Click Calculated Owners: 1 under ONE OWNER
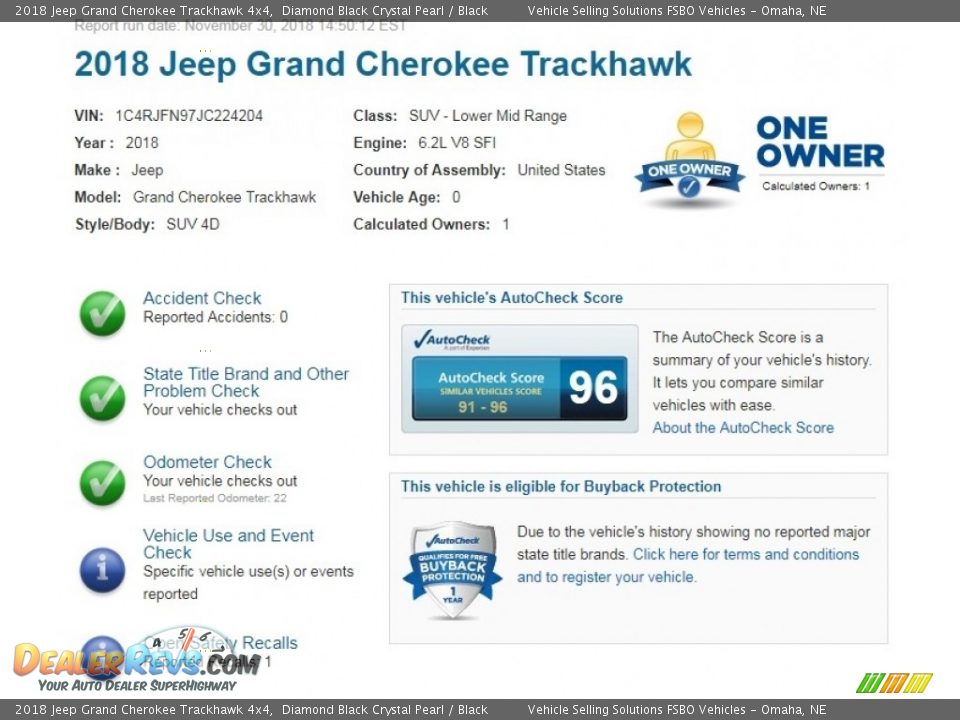 [x=816, y=186]
